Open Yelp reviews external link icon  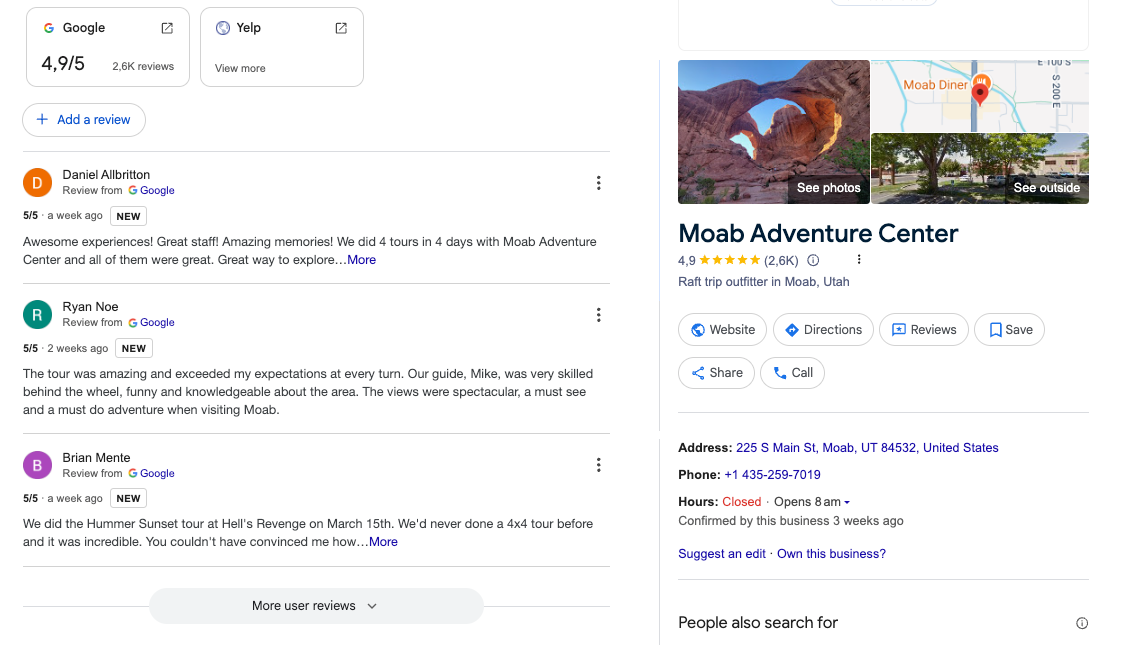(342, 28)
